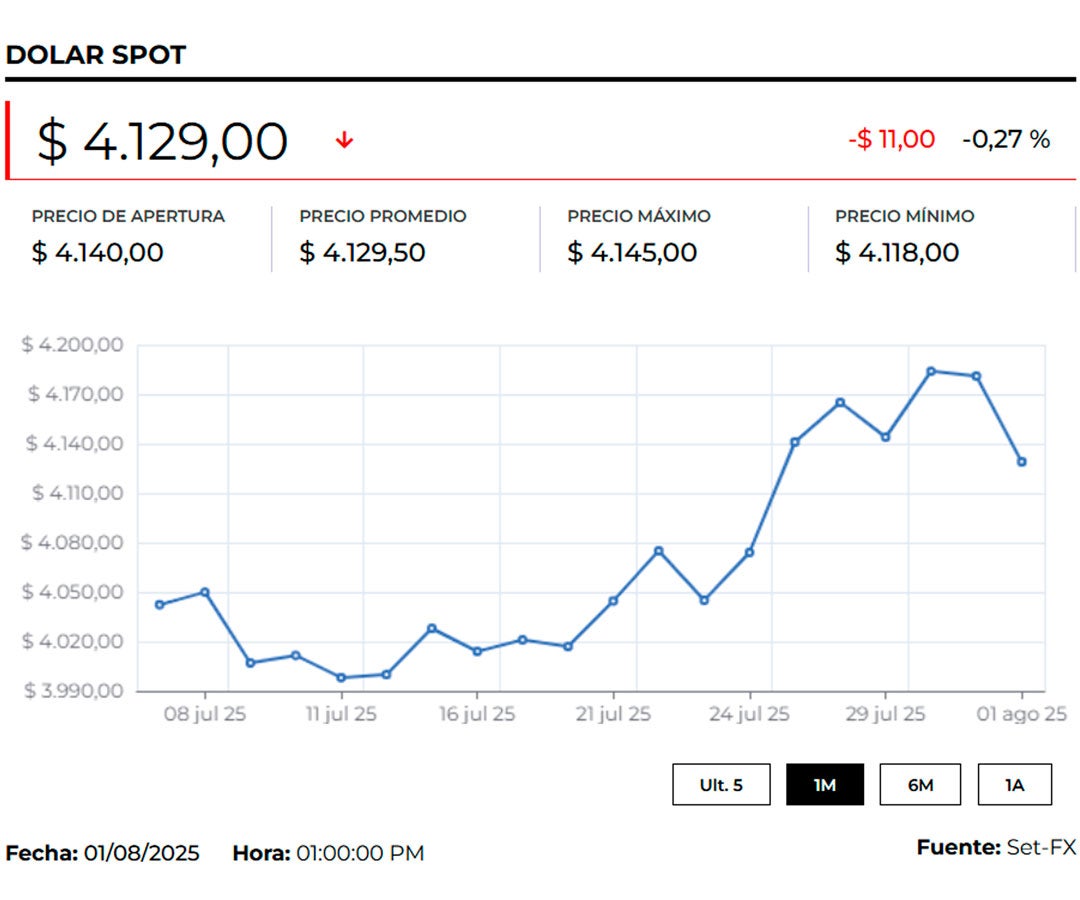
Task: Click the -0,27 % percentage change
Action: (x=1006, y=139)
